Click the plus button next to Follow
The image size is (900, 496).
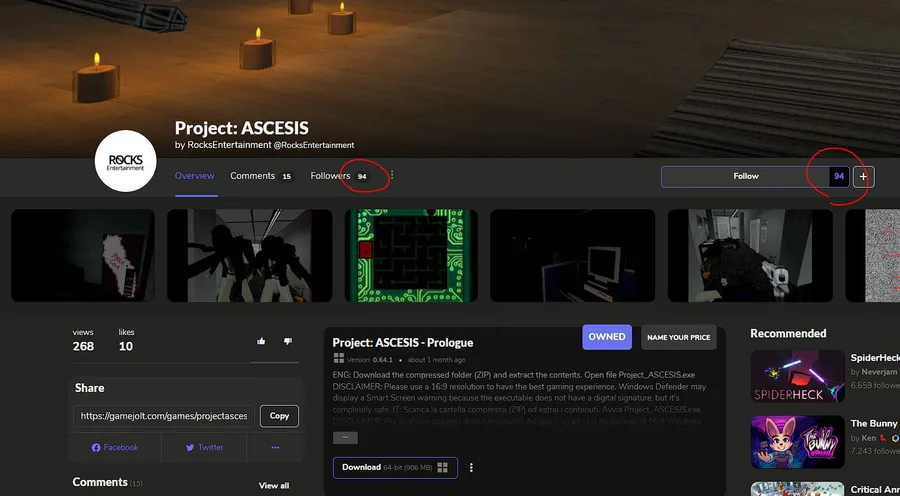coord(863,177)
